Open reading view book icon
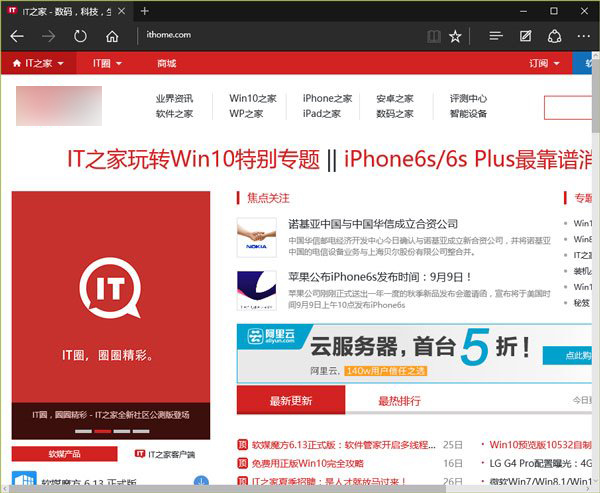This screenshot has width=600, height=493. pos(433,36)
